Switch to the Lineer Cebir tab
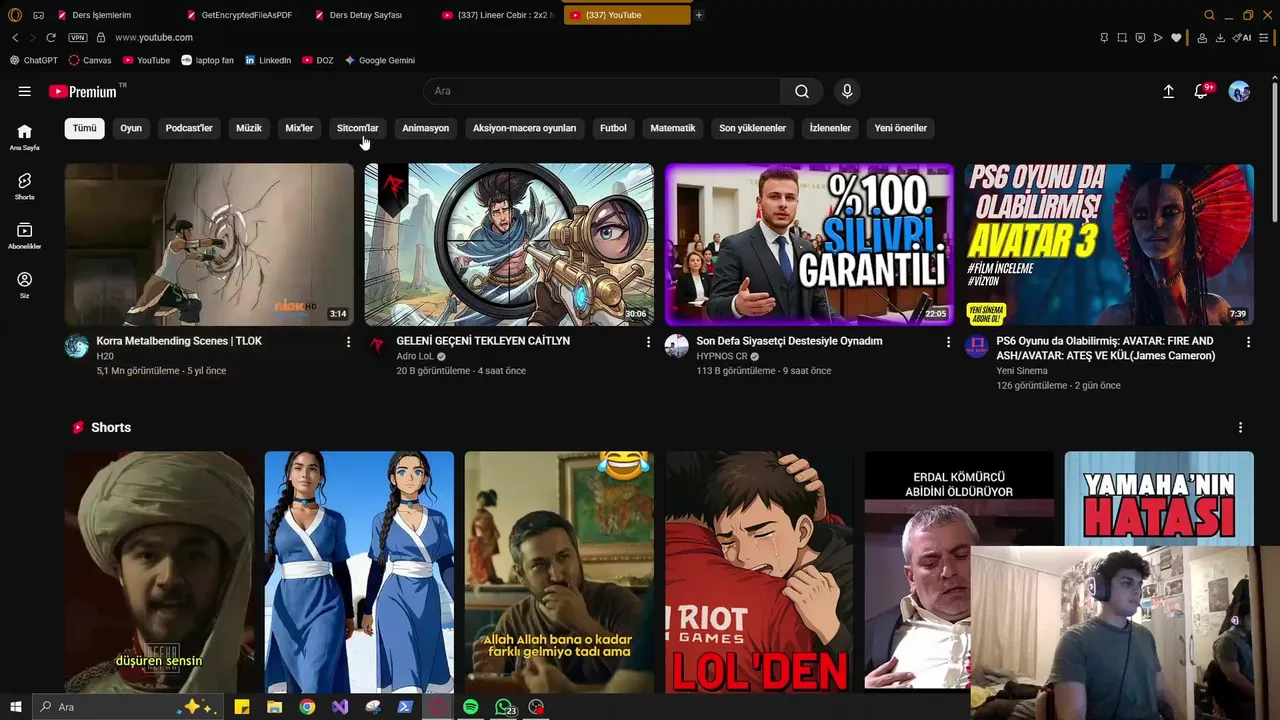Viewport: 1280px width, 720px height. coord(500,15)
